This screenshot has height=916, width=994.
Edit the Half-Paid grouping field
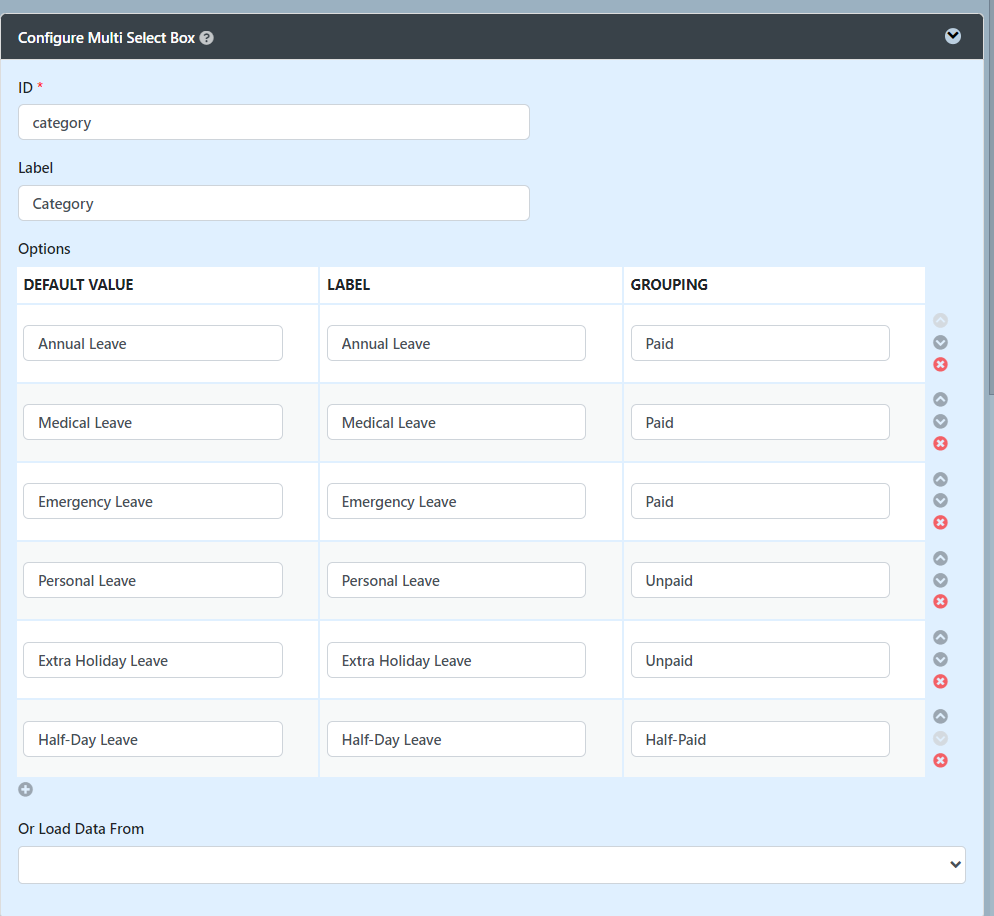click(x=759, y=740)
